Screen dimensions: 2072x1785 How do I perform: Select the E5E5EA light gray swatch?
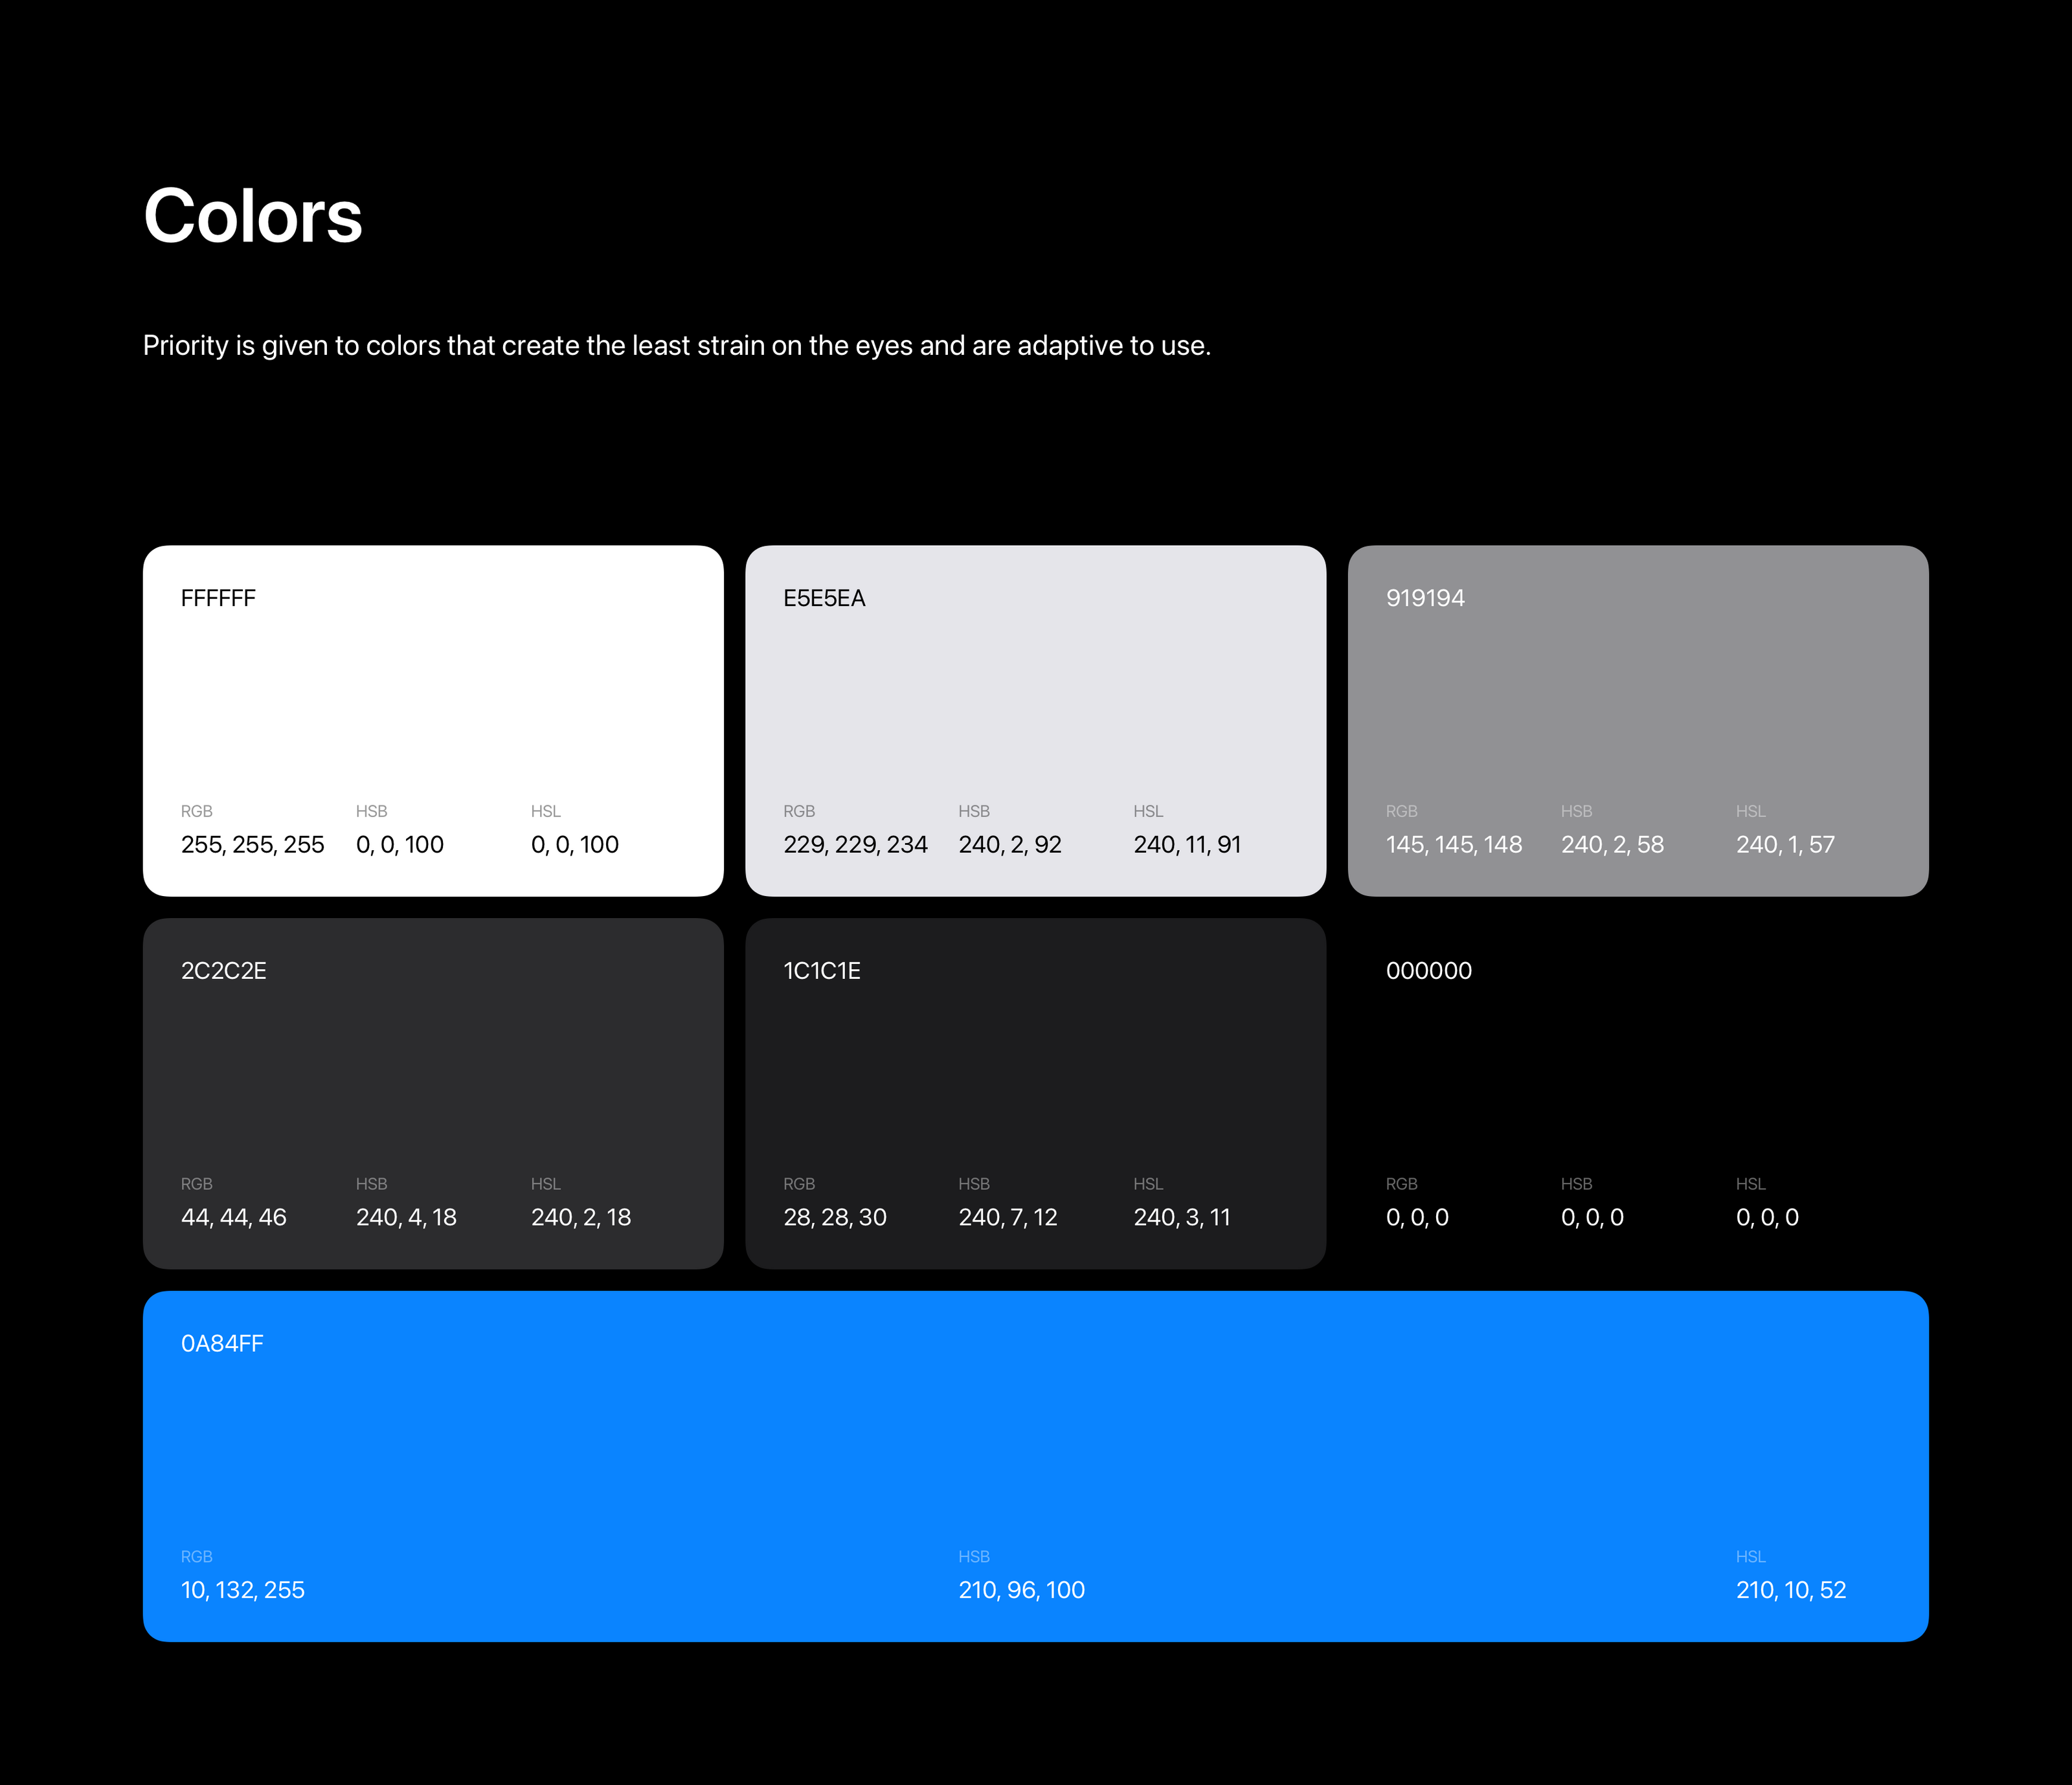pyautogui.click(x=1035, y=700)
